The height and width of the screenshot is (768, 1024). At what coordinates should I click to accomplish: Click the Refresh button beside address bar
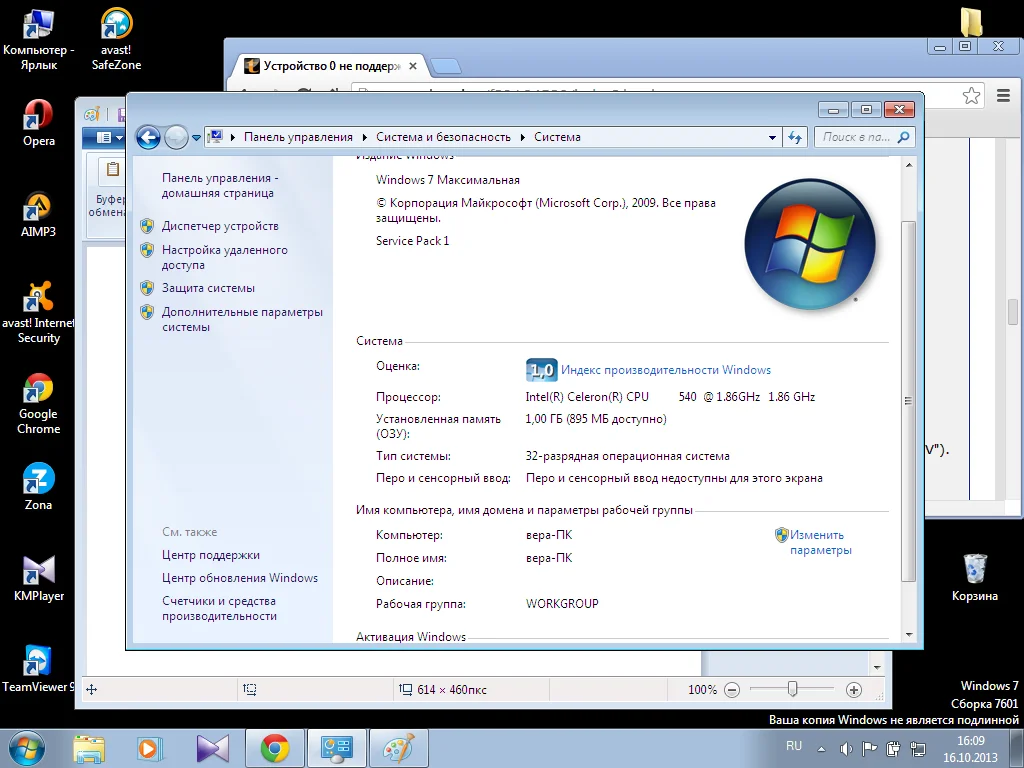795,137
